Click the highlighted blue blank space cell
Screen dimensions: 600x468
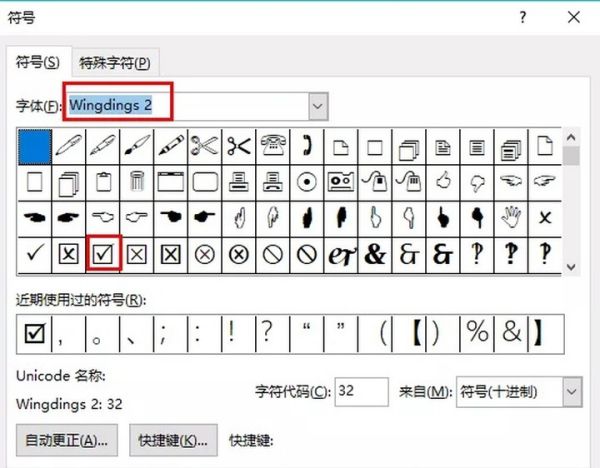(x=35, y=147)
